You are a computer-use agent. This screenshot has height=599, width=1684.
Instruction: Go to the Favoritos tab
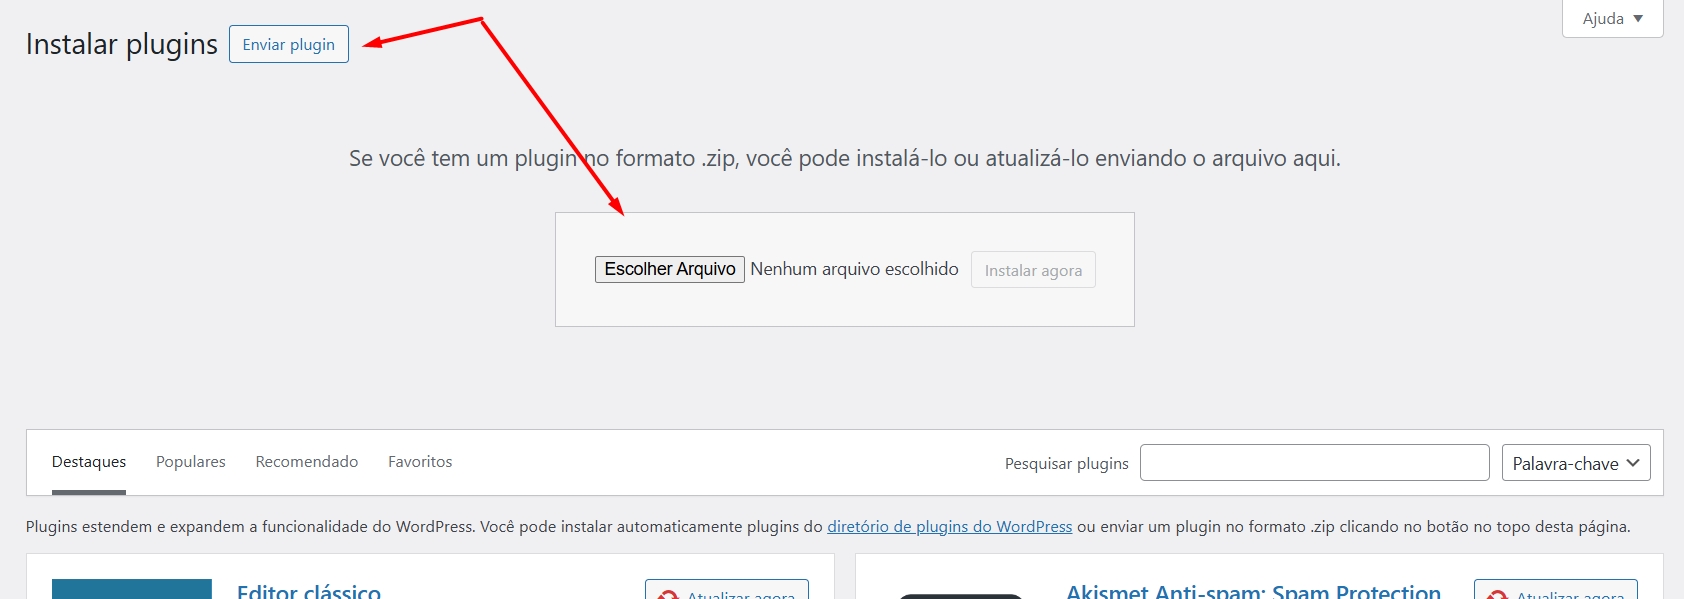(420, 462)
